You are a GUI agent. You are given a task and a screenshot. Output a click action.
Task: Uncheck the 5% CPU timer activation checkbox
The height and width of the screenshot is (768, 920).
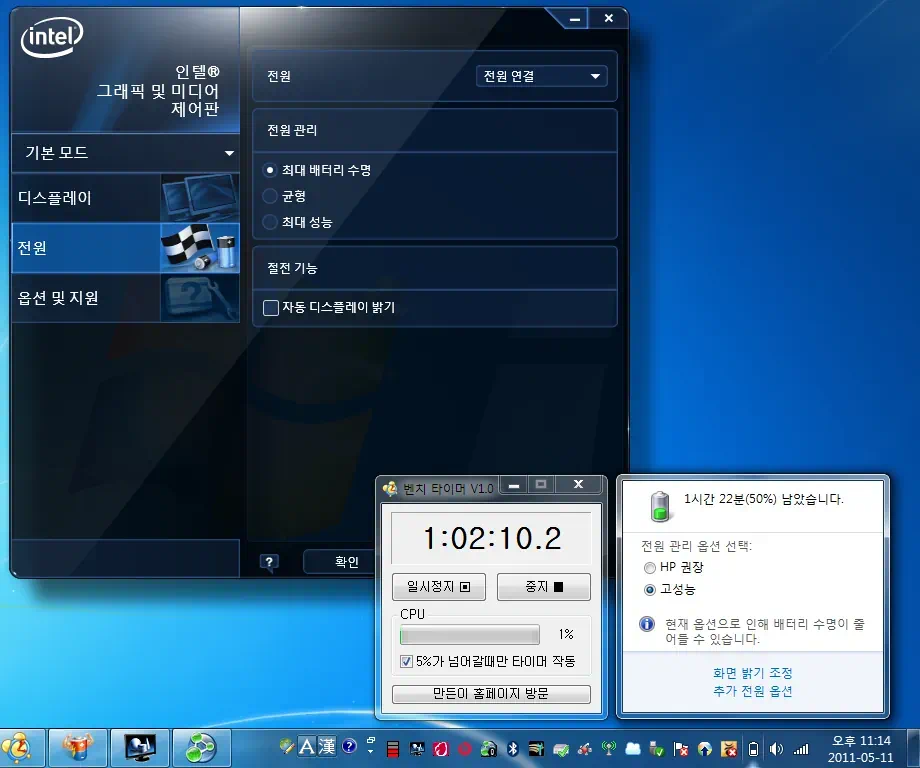[405, 660]
